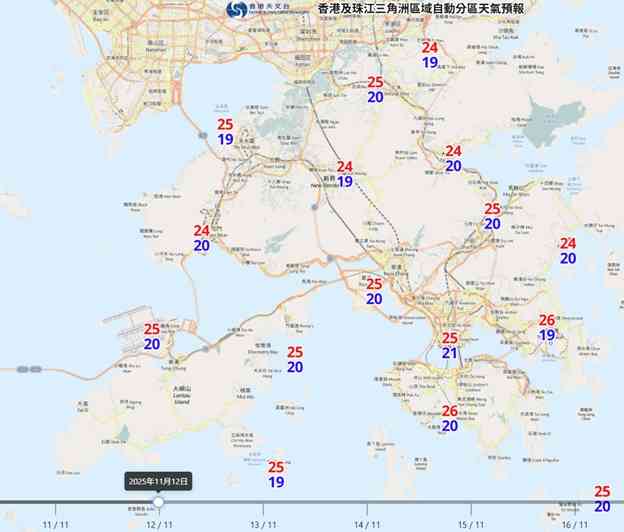The image size is (624, 532).
Task: Select 14/11 on the forecast timeline
Action: (x=367, y=524)
